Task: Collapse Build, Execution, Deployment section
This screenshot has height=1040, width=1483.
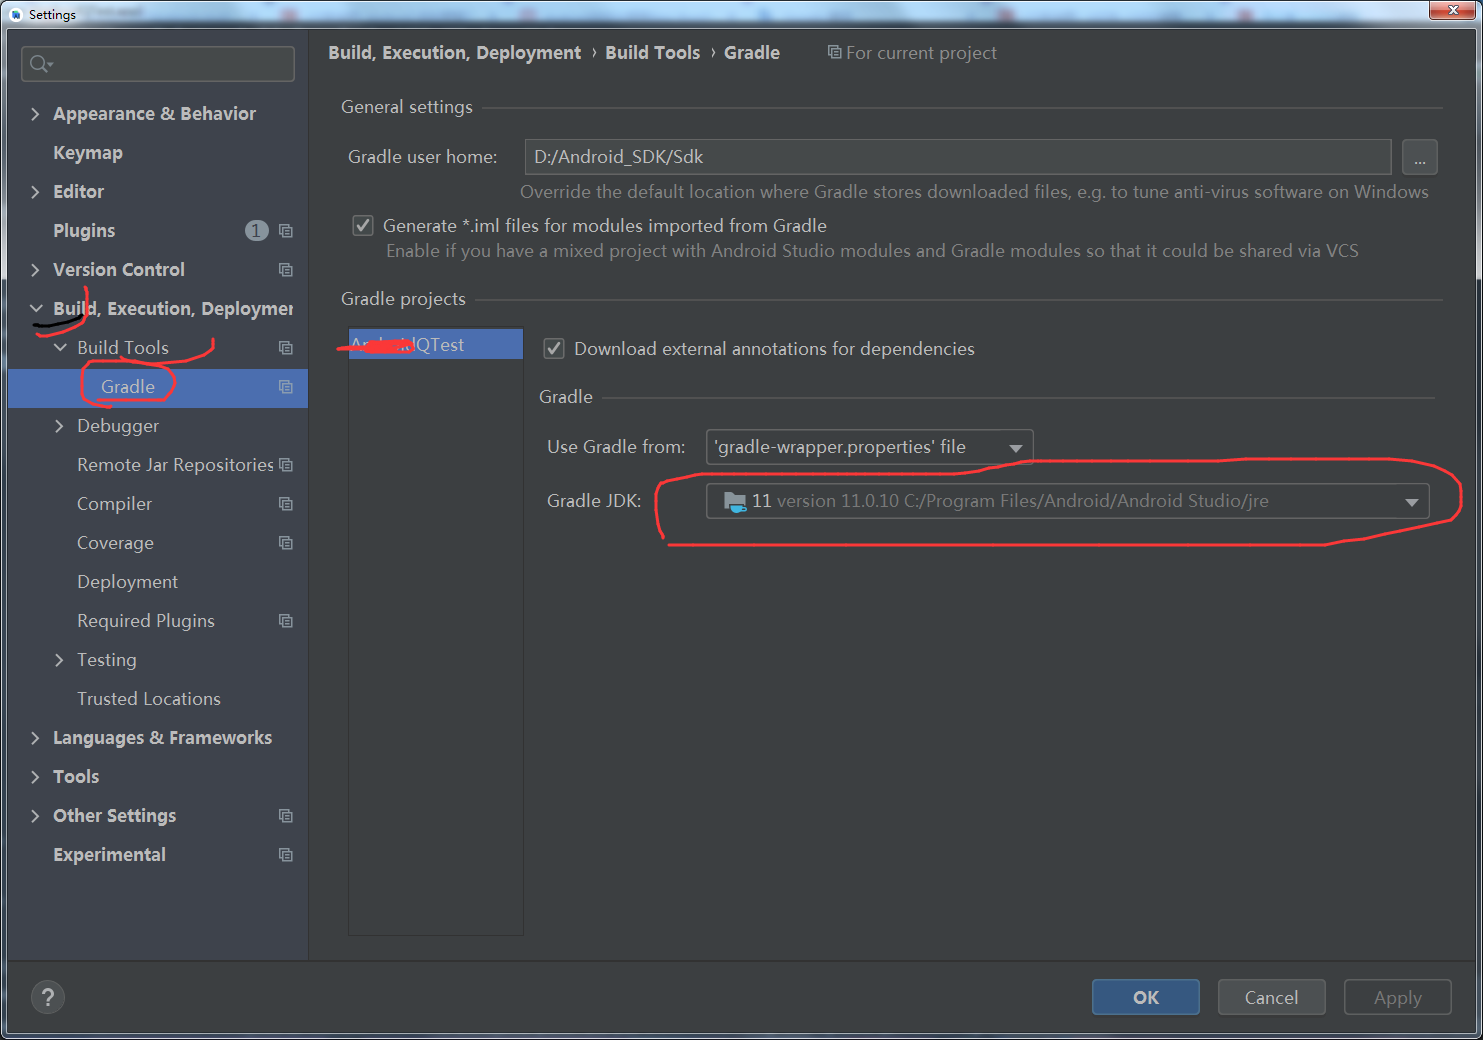Action: 36,309
